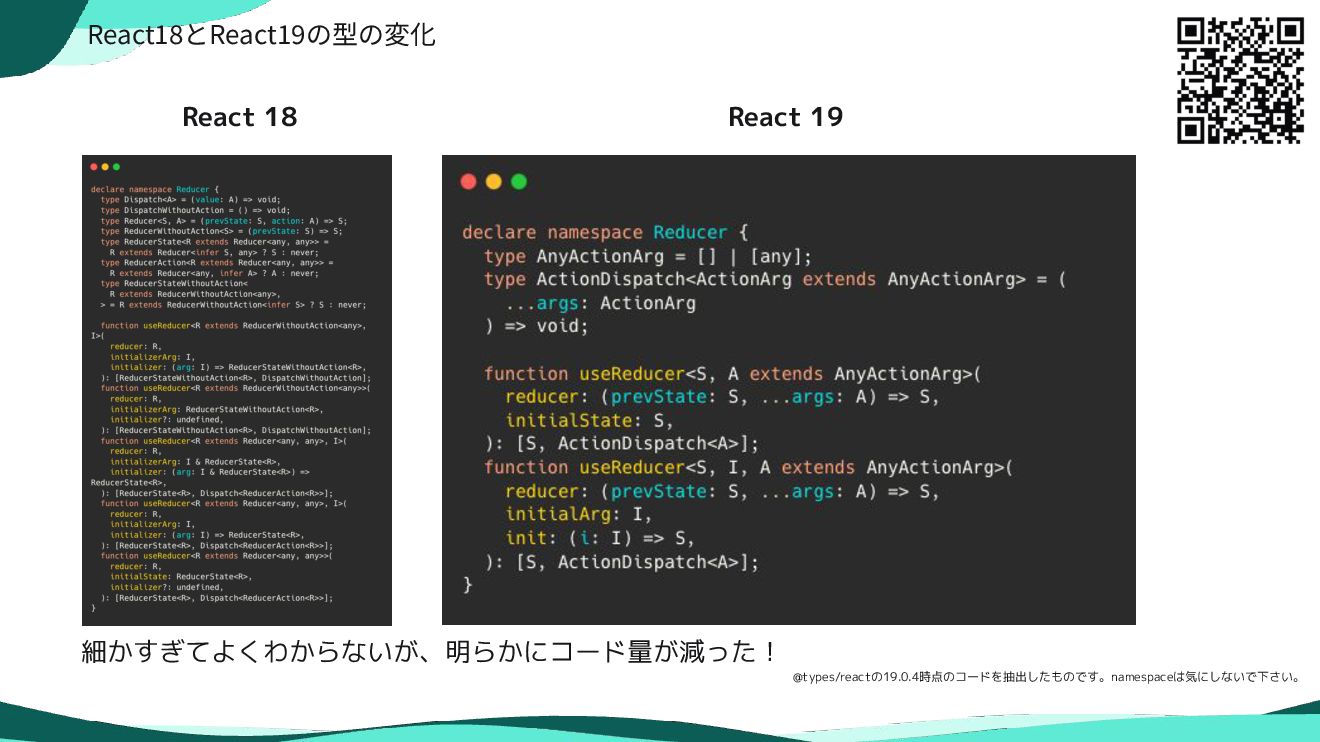Click the footnote about @types/react 19.0.4
The height and width of the screenshot is (742, 1320).
(1047, 677)
